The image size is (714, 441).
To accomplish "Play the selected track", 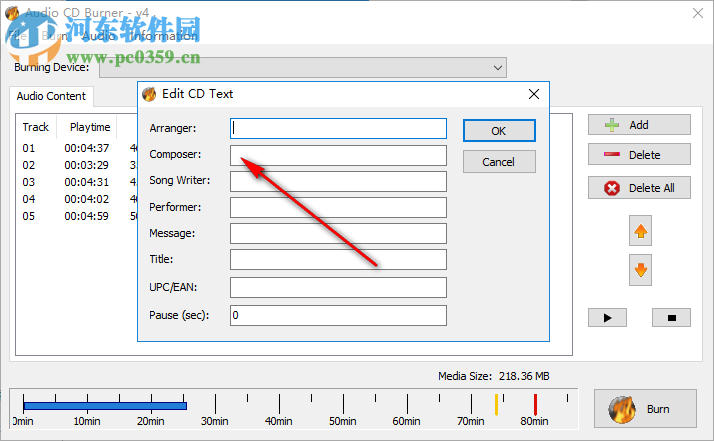I will (x=607, y=318).
